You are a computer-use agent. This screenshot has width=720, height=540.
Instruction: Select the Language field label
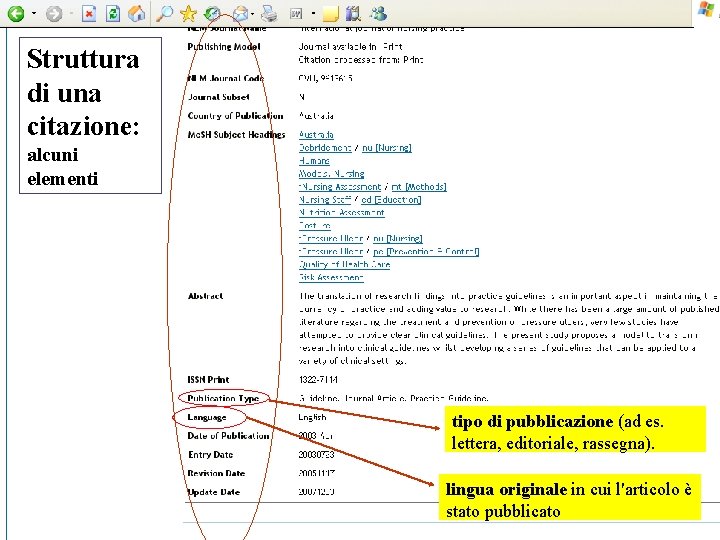click(x=207, y=417)
